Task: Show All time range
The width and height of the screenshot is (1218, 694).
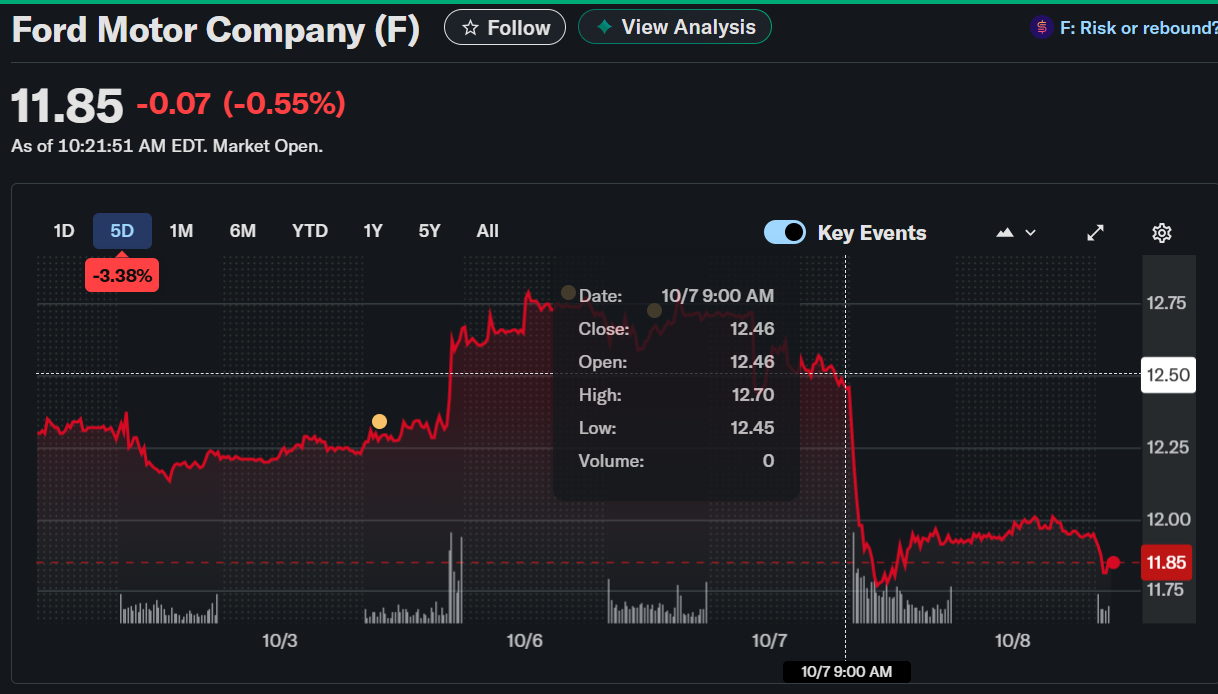Action: (487, 231)
